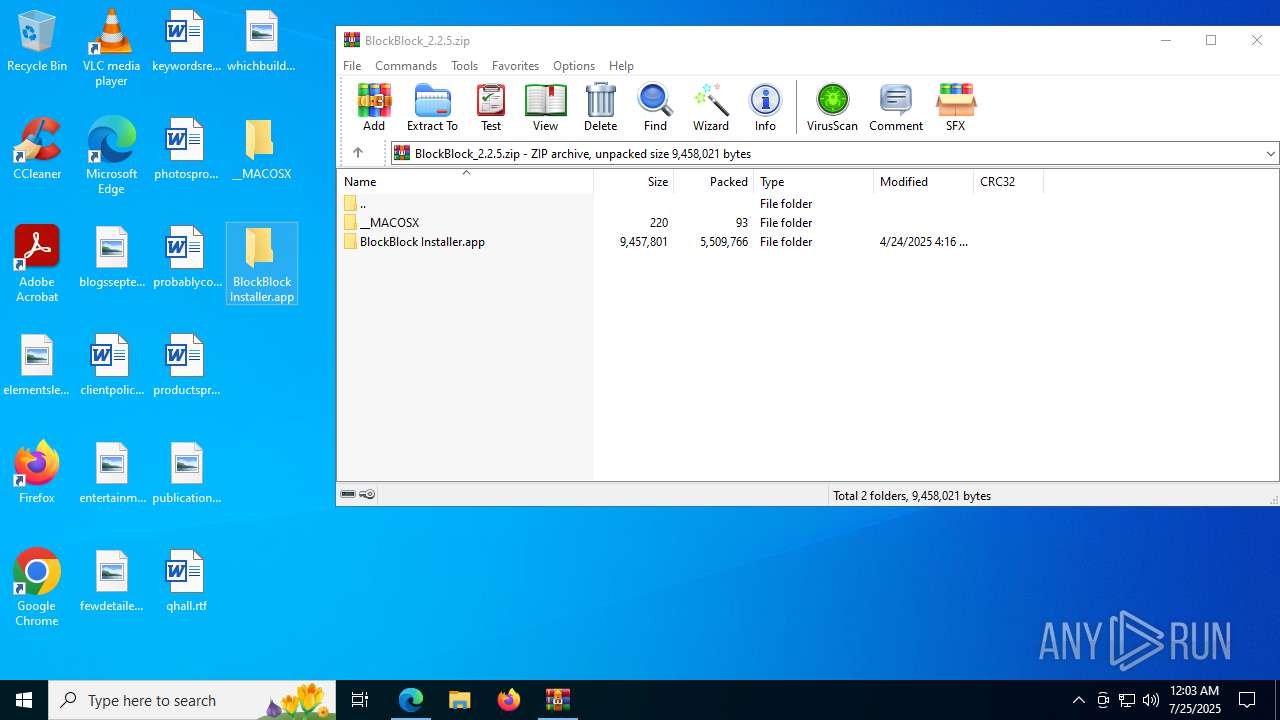Select BlockBlock Installer.app in archive list

pyautogui.click(x=690, y=241)
